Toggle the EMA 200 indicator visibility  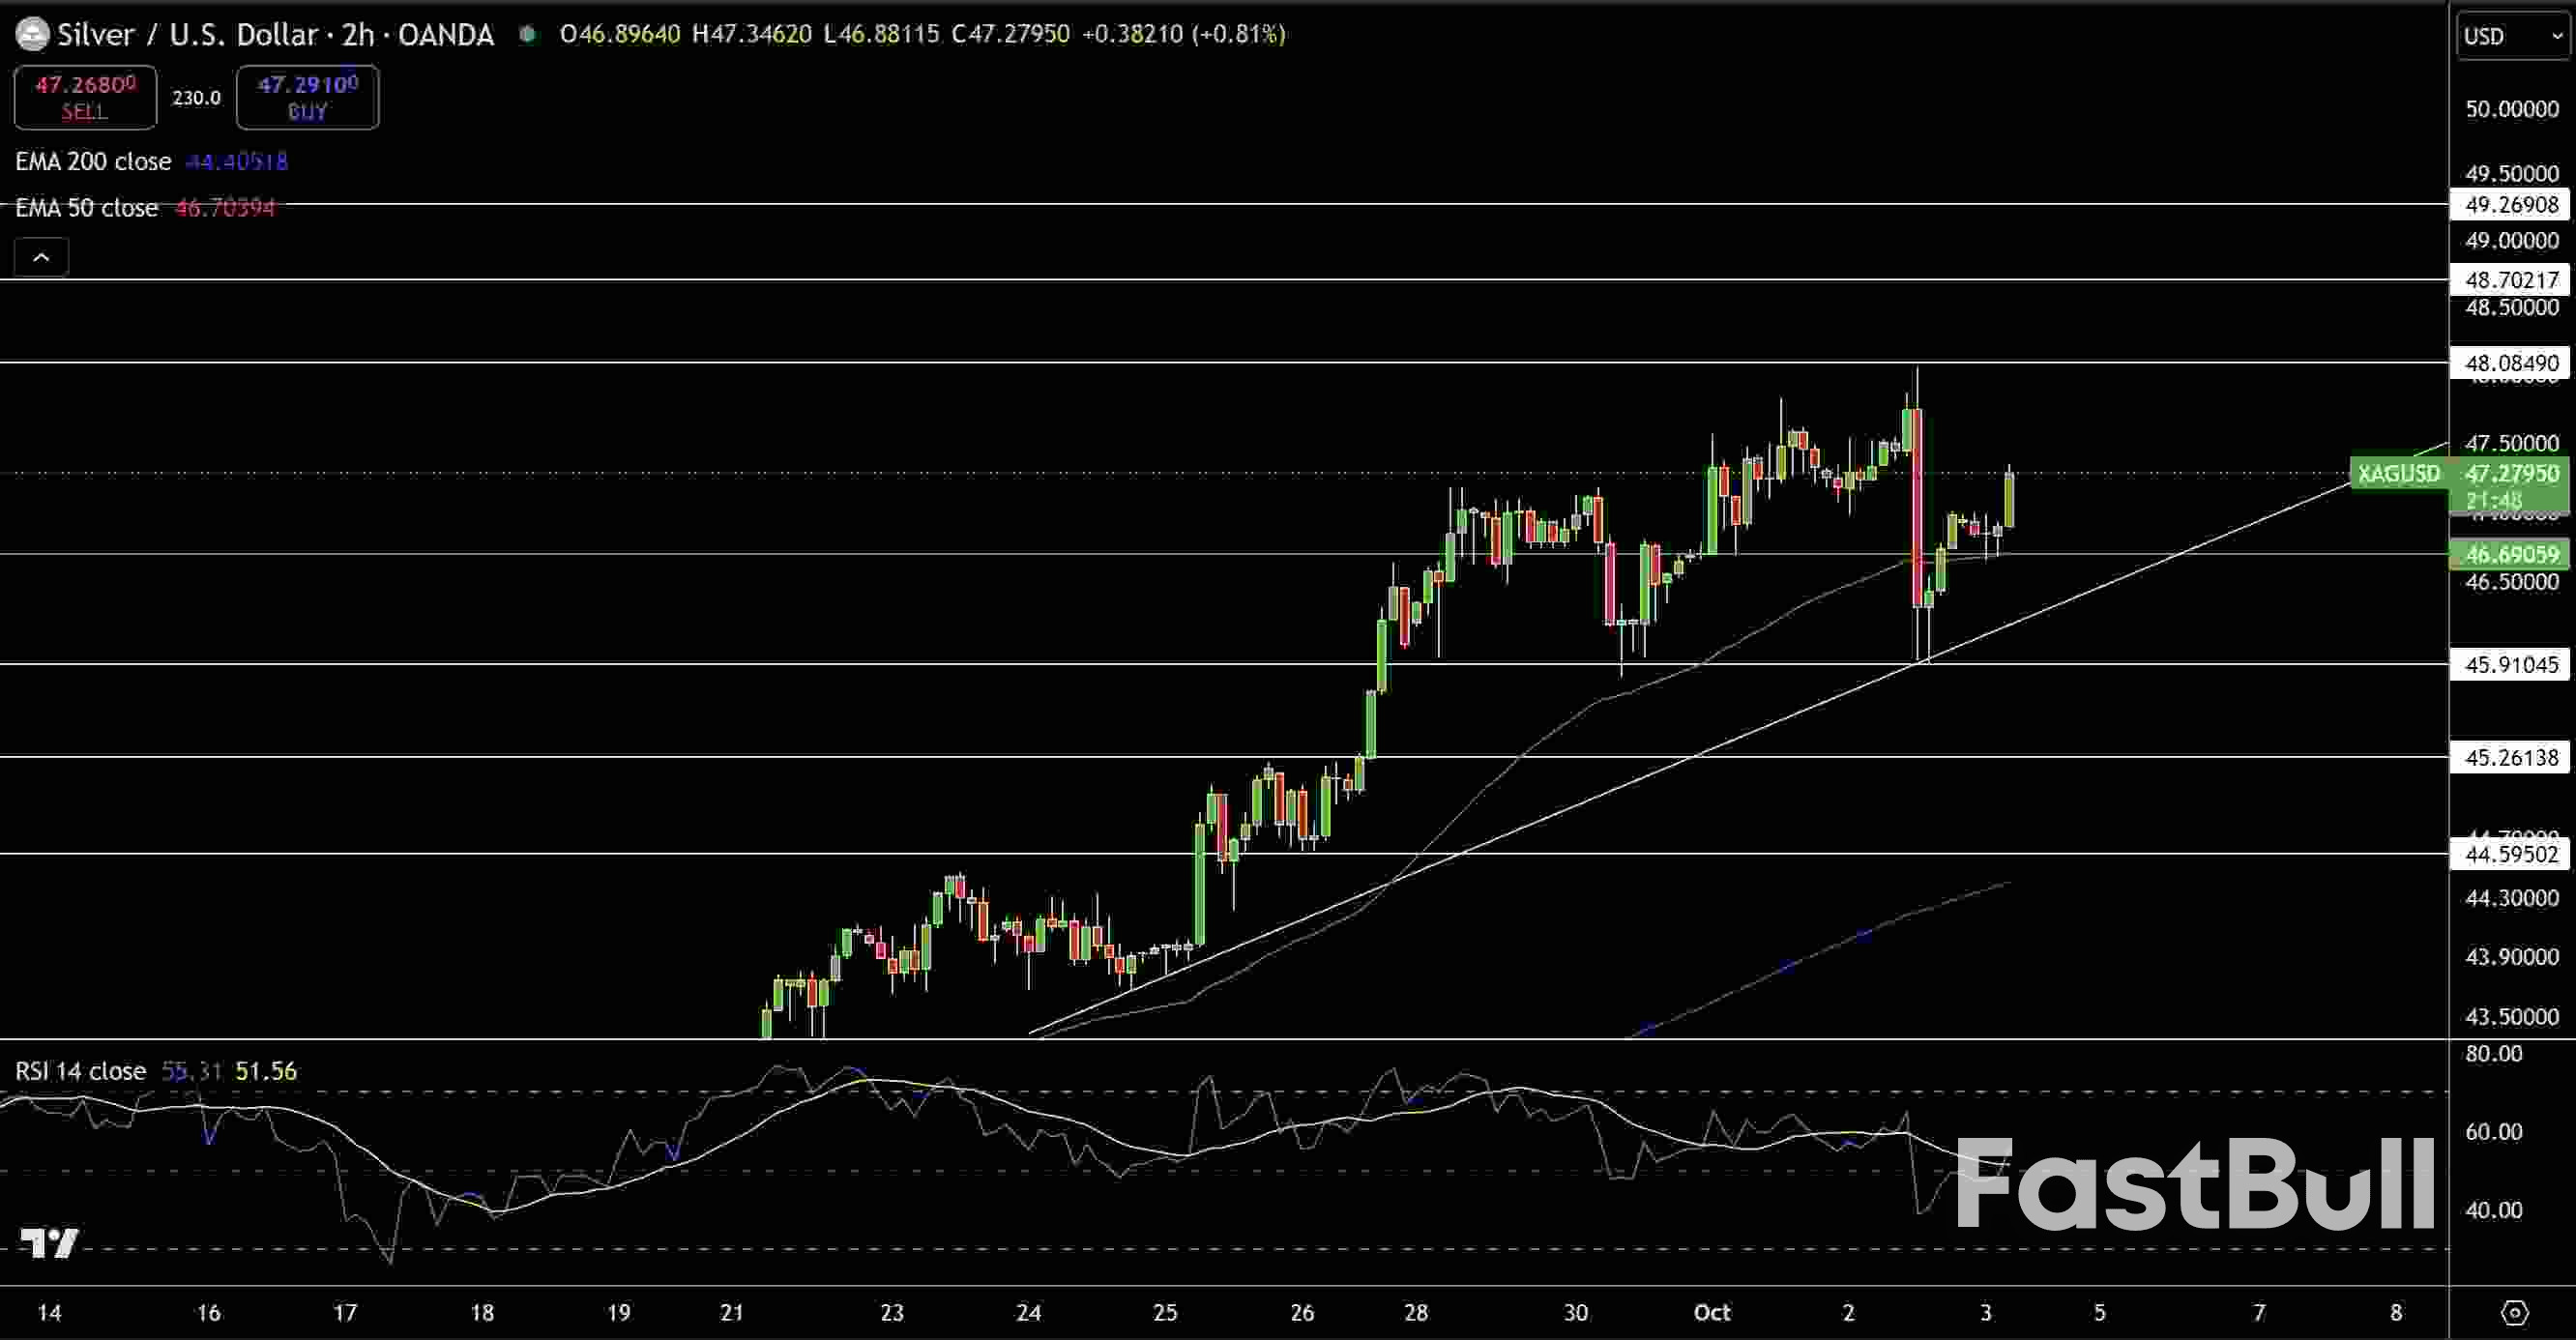(93, 161)
